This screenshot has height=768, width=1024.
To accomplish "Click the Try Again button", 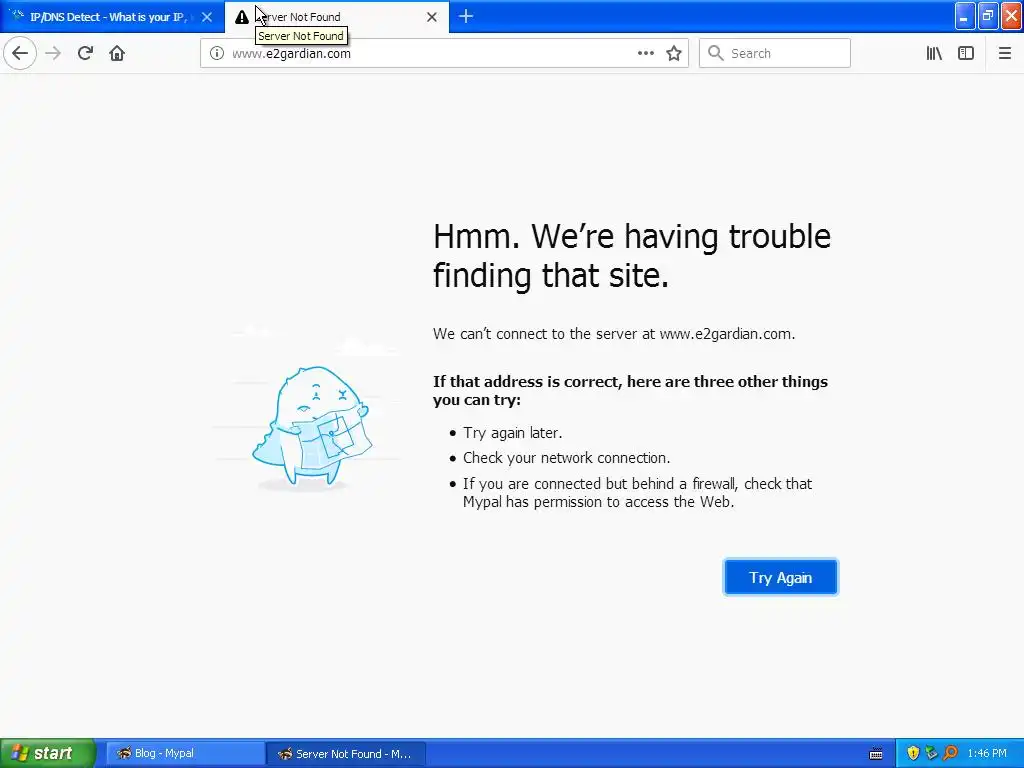I will tap(780, 577).
